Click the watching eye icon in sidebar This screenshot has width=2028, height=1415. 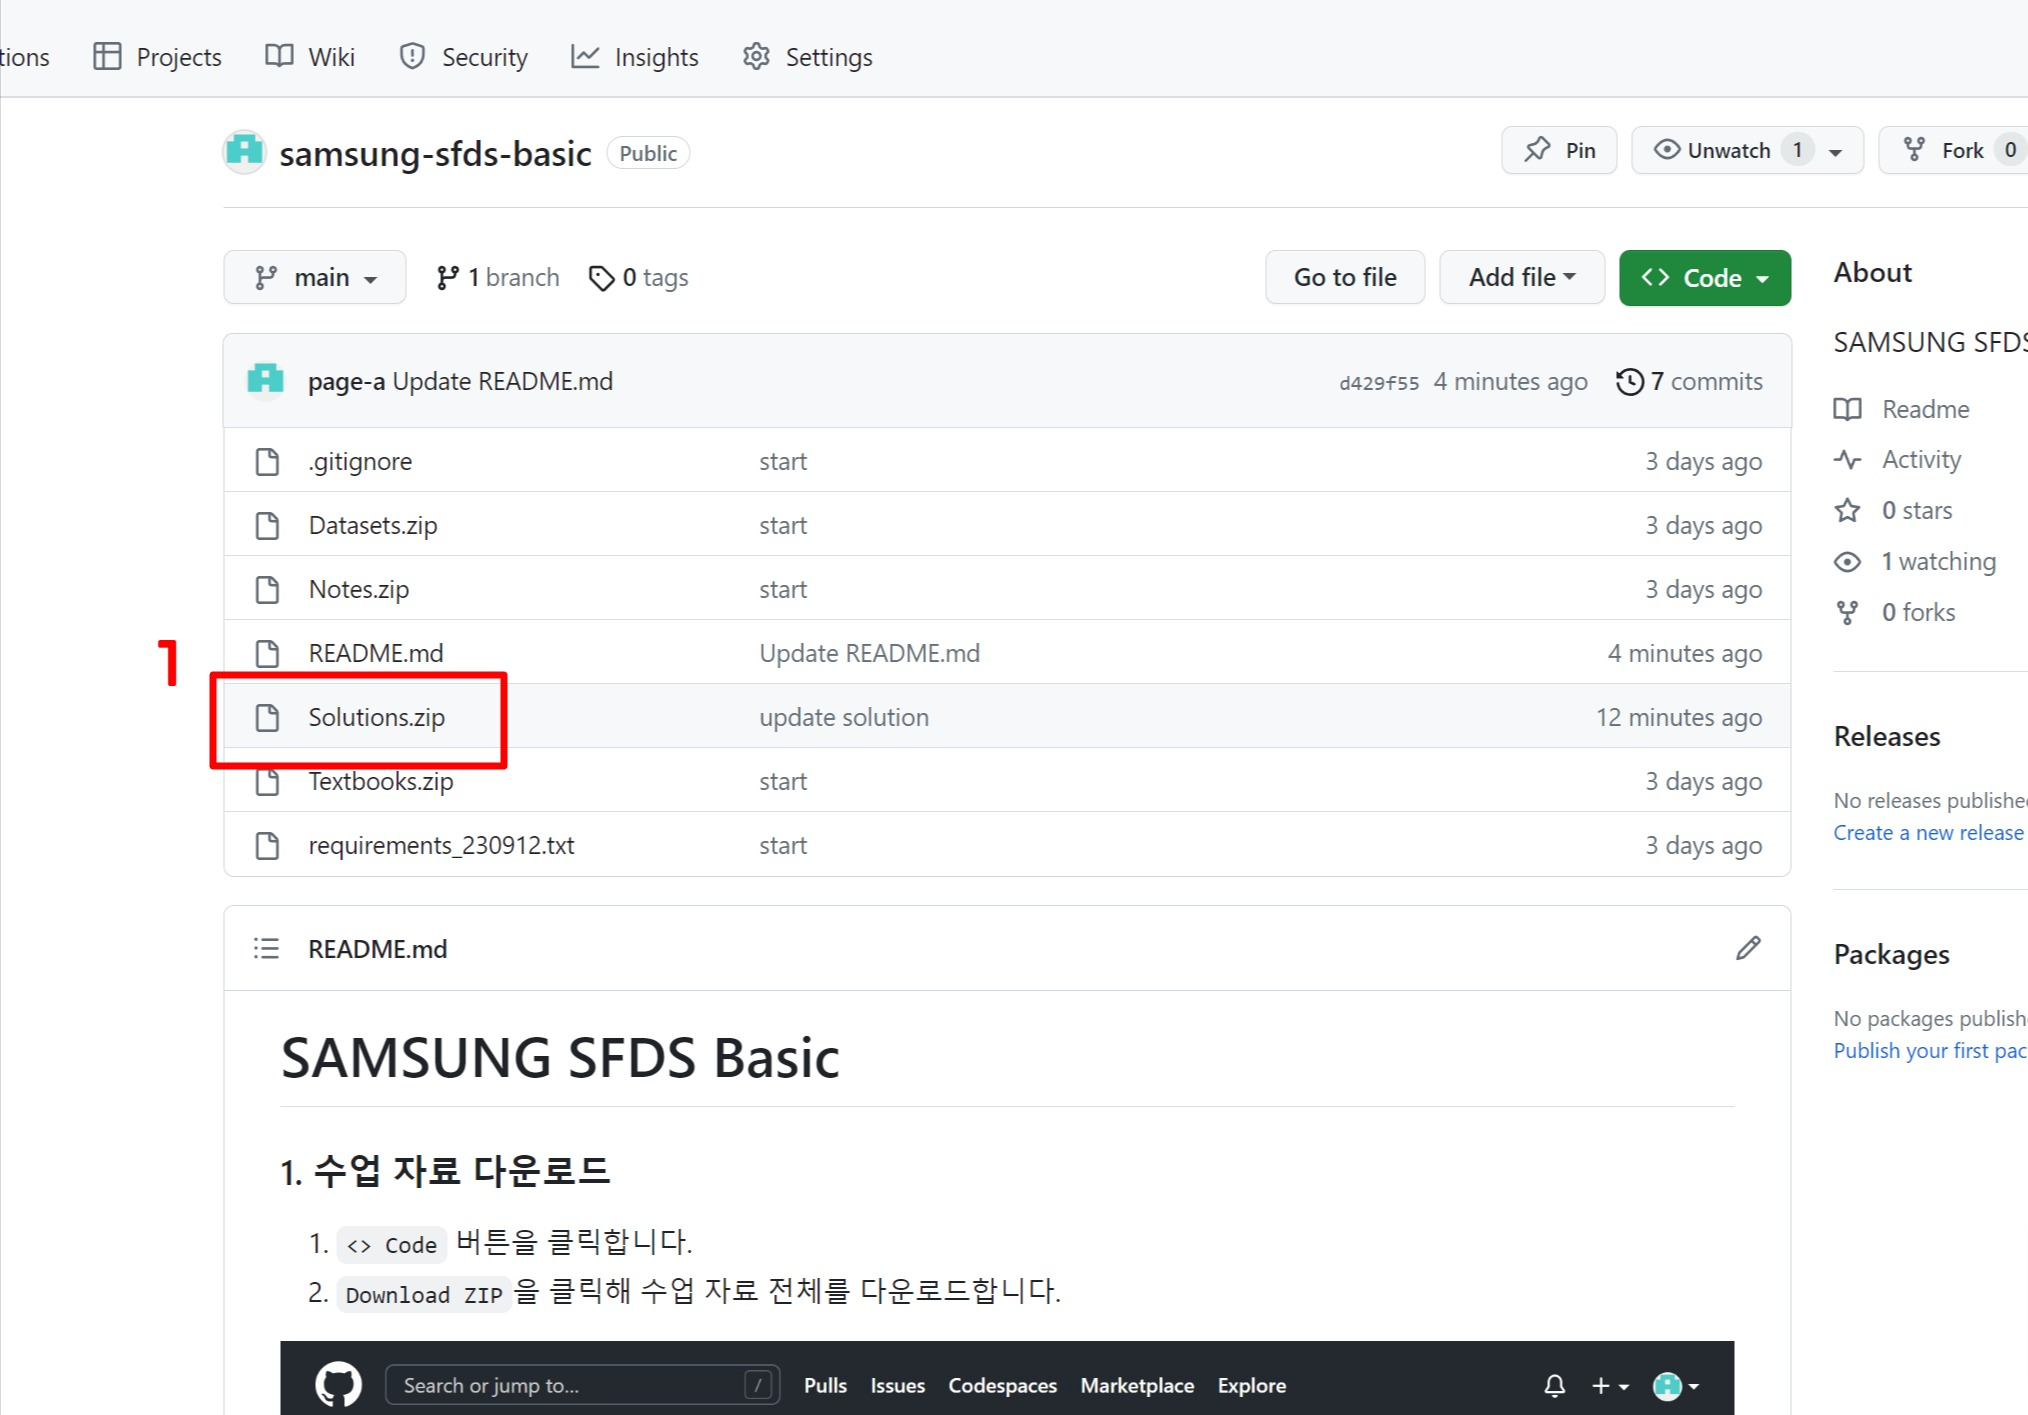[x=1848, y=561]
